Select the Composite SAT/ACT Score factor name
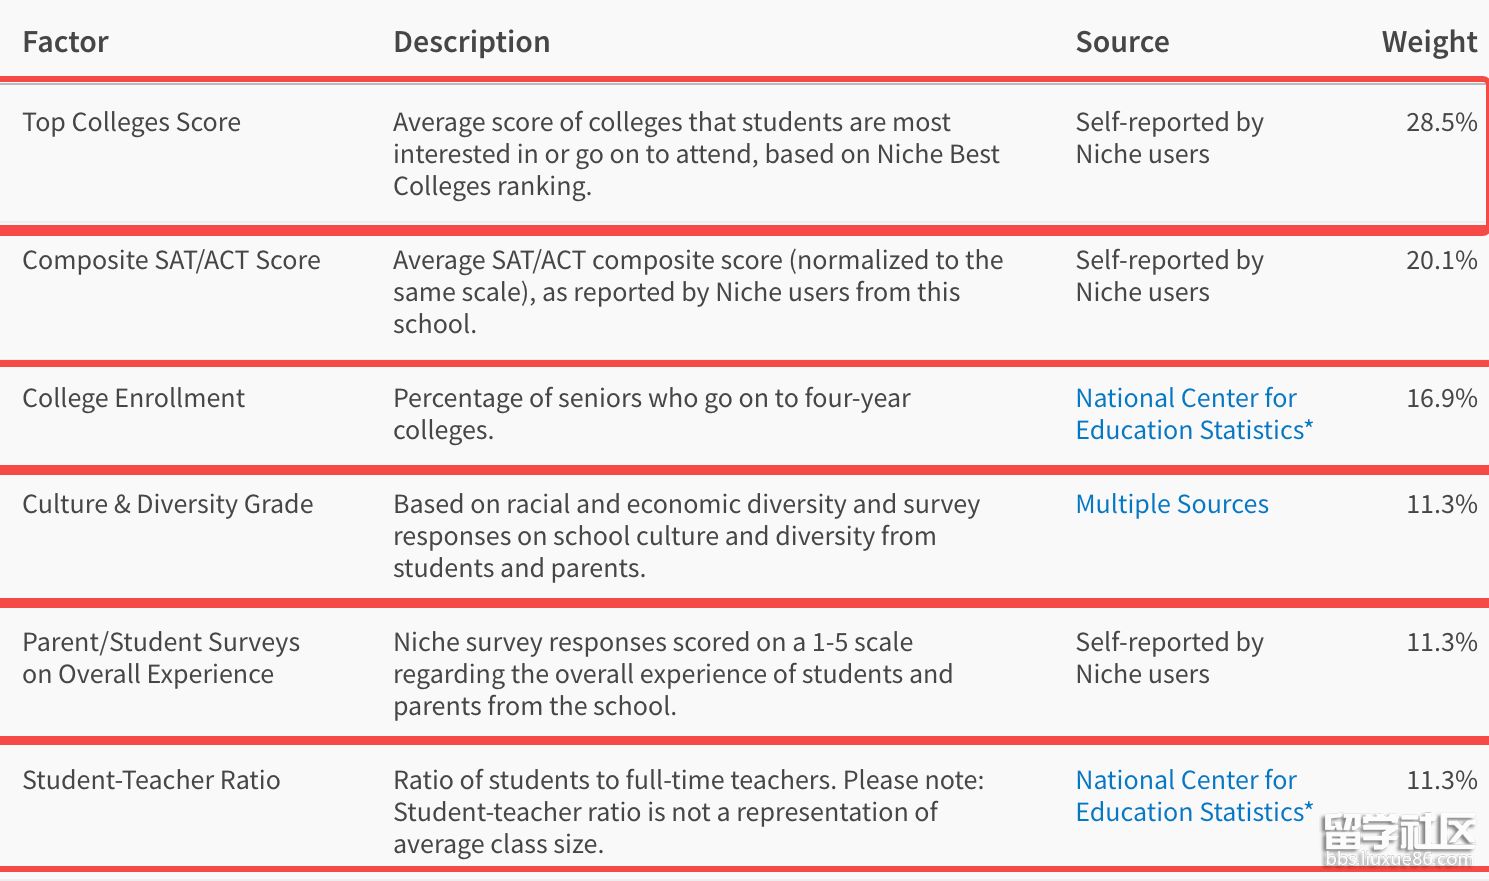The width and height of the screenshot is (1489, 881). tap(171, 260)
